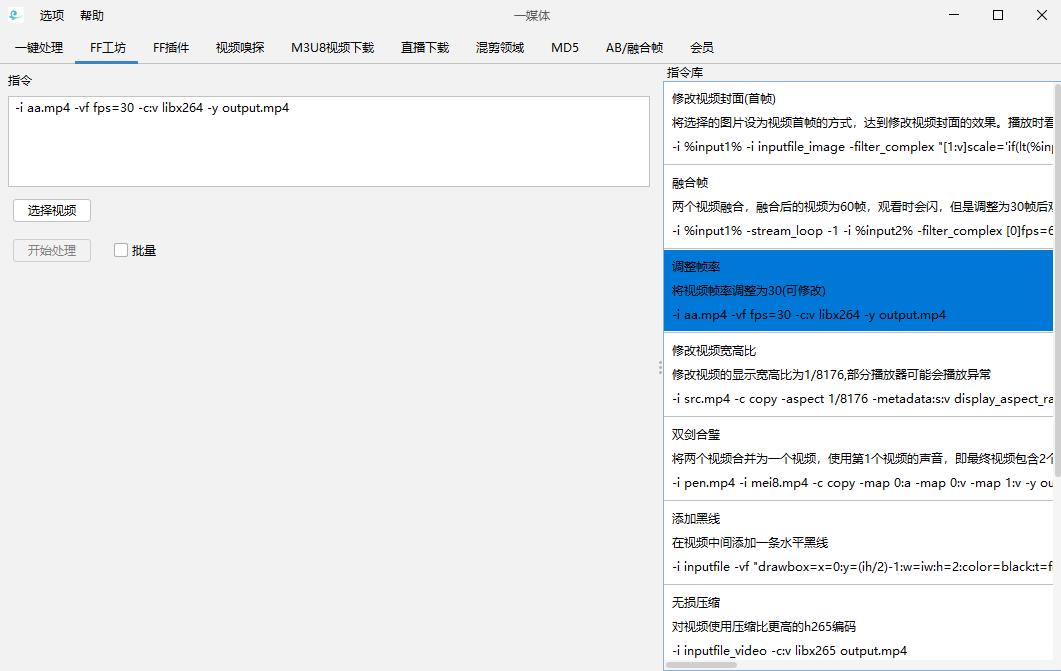Select the 融合帧 command entry
This screenshot has width=1061, height=671.
[x=859, y=206]
